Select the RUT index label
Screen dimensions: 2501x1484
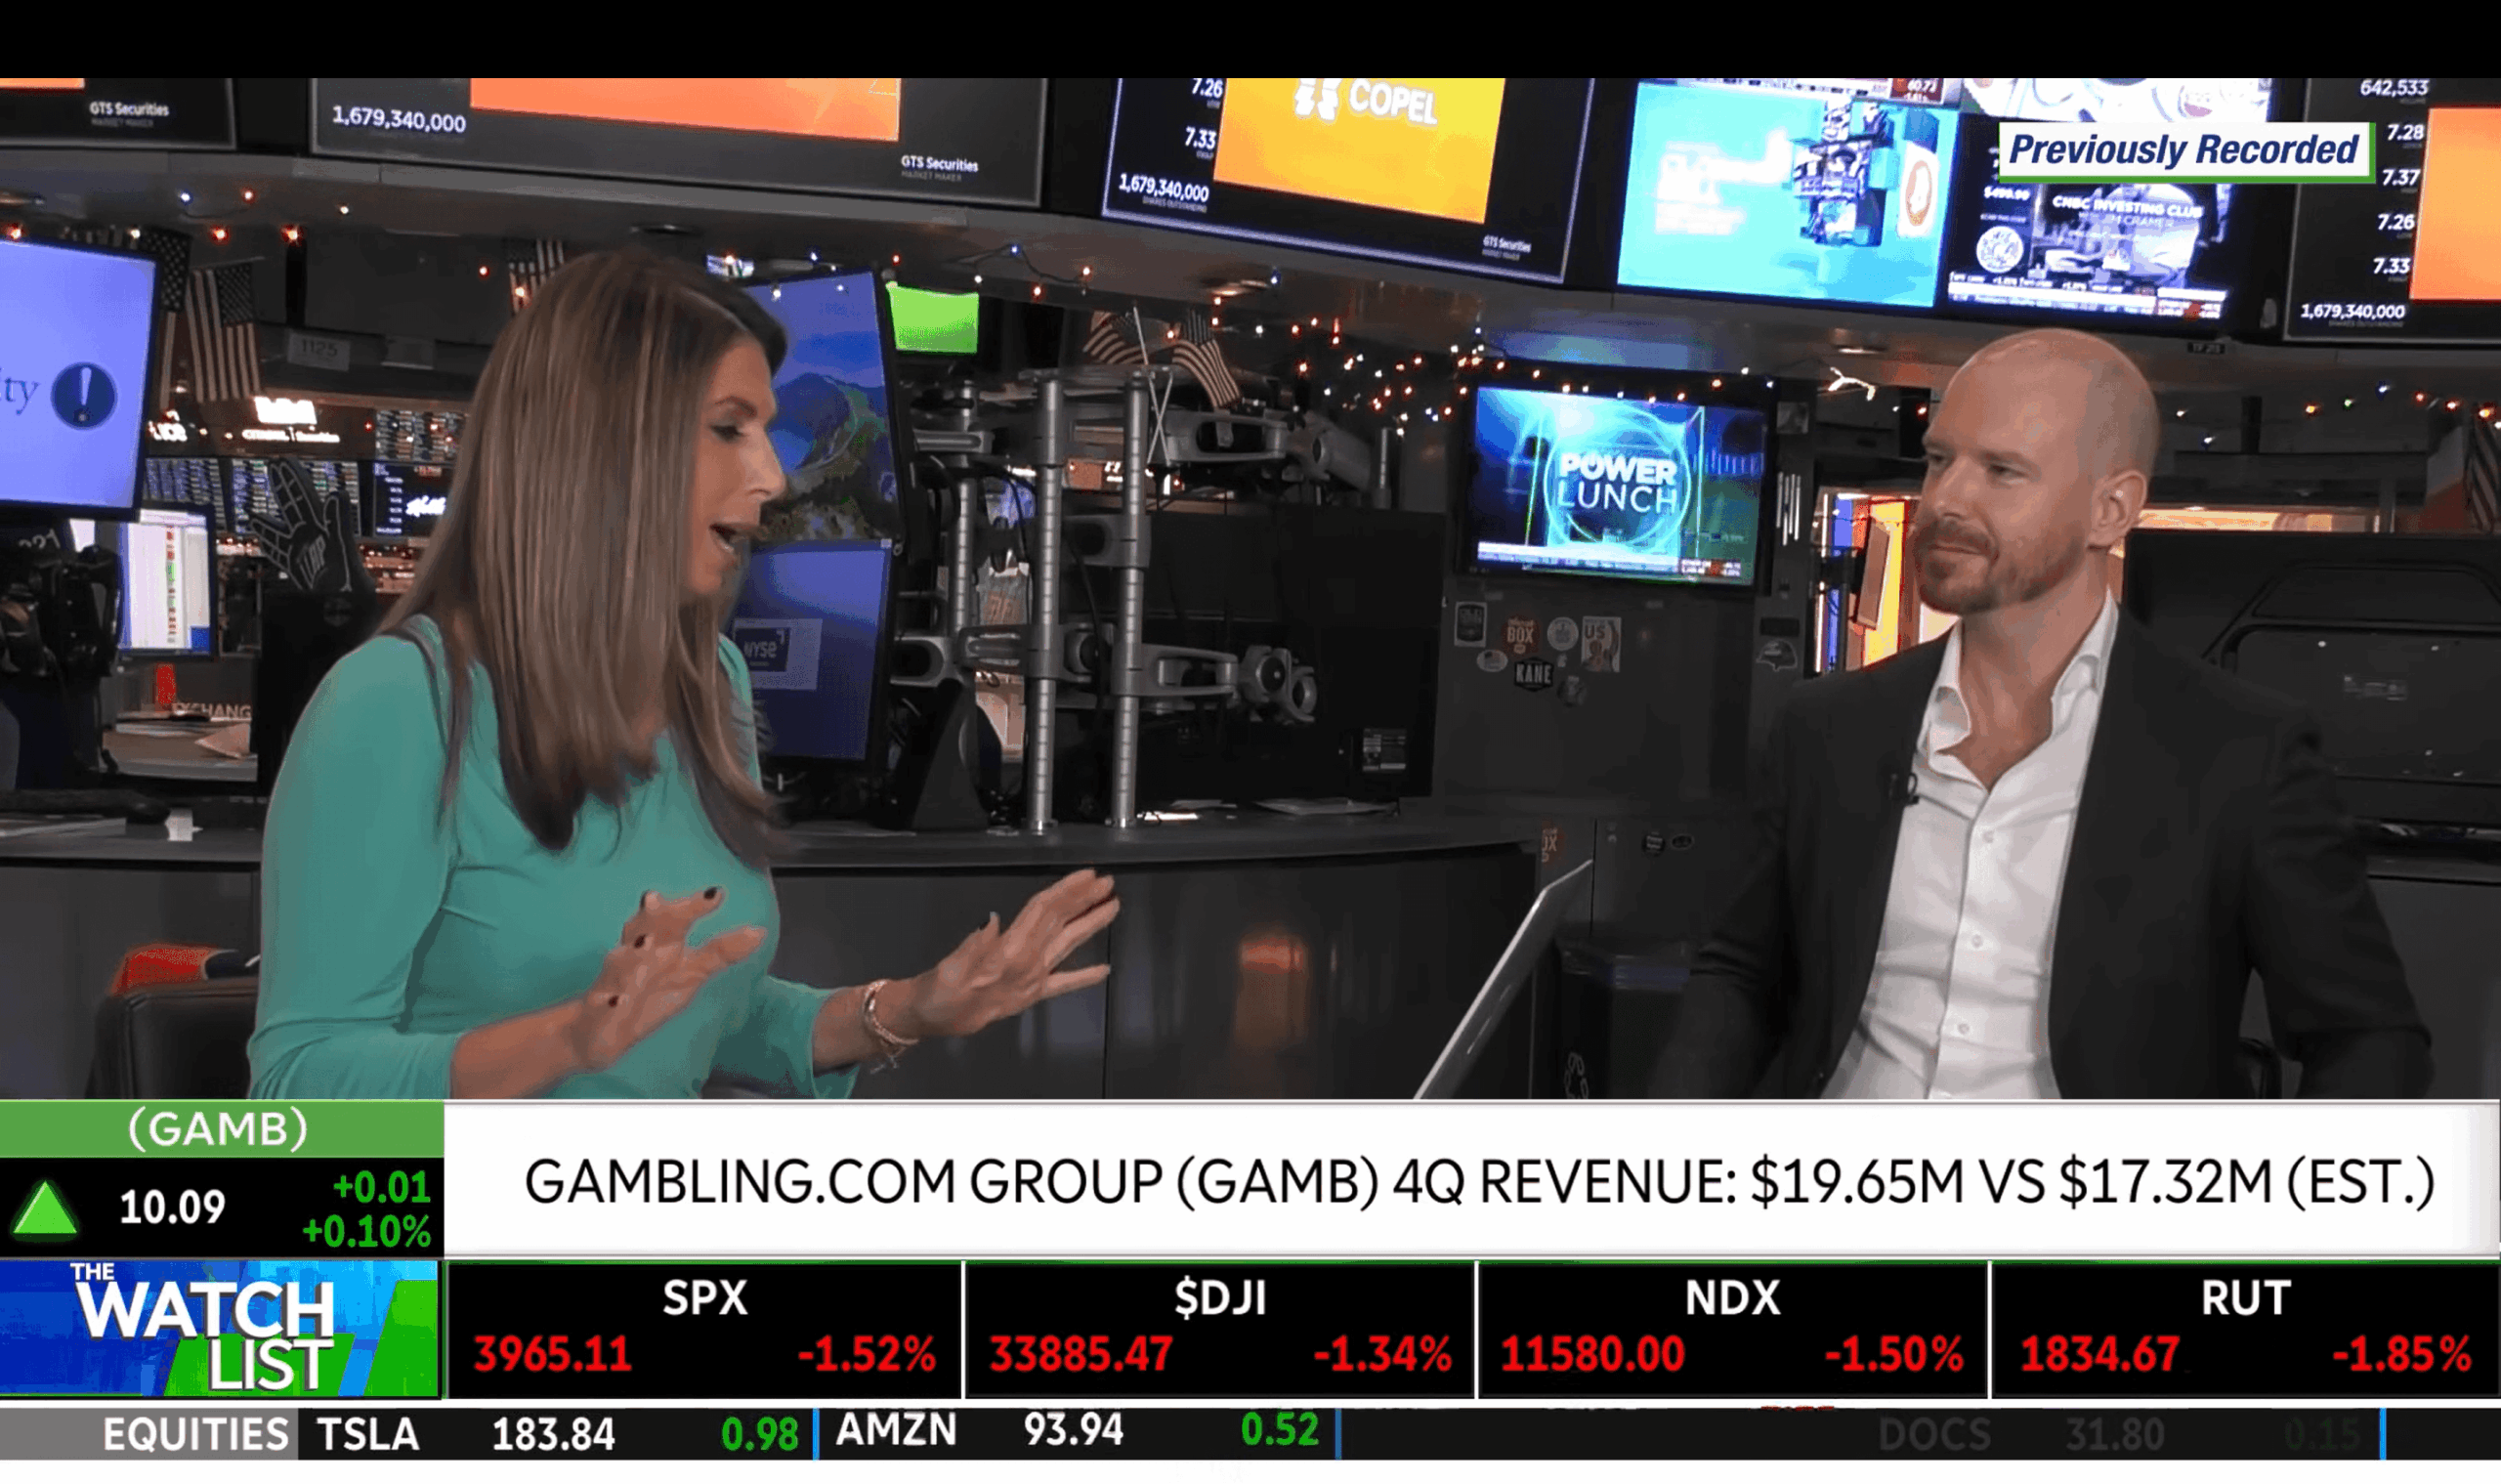[x=2246, y=1298]
